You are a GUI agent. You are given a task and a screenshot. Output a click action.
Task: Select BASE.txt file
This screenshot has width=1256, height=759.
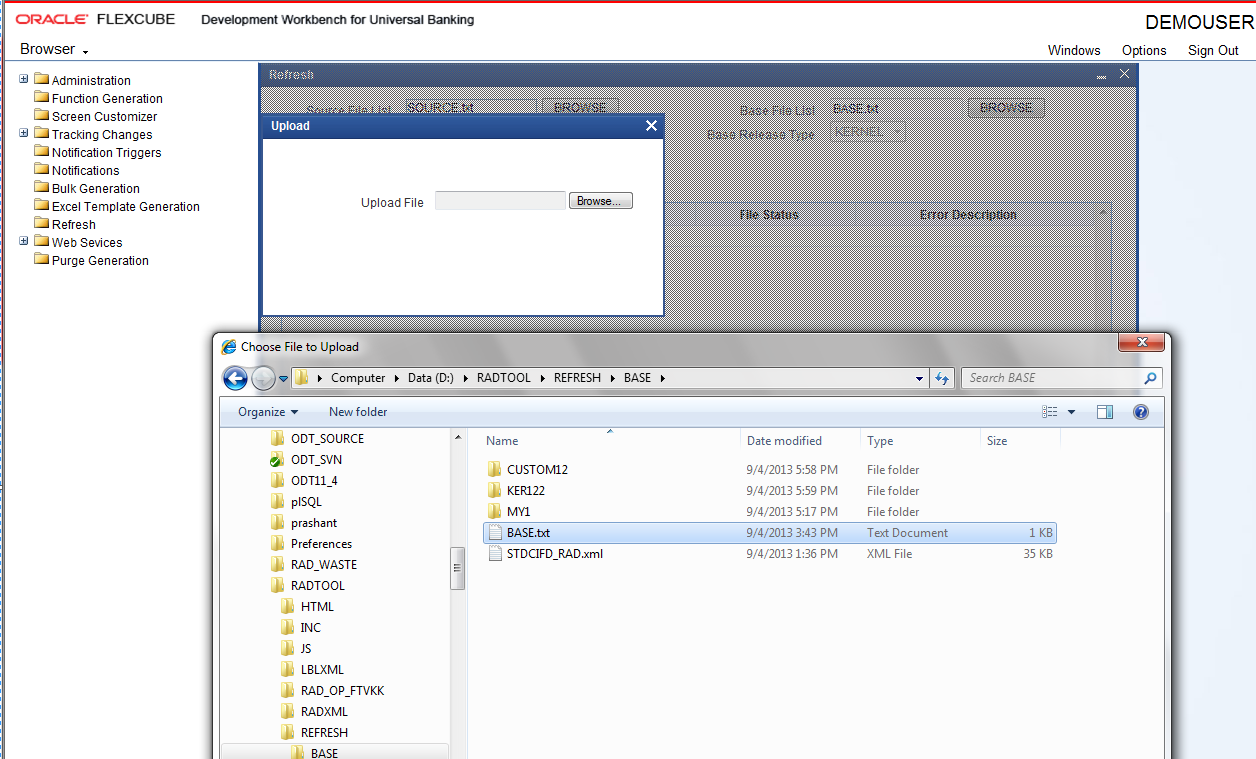click(768, 532)
